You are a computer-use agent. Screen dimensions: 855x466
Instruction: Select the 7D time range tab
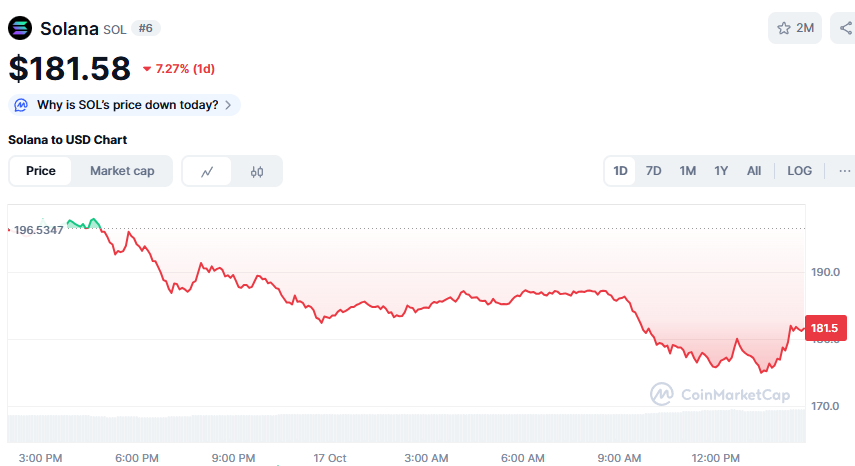pyautogui.click(x=653, y=171)
